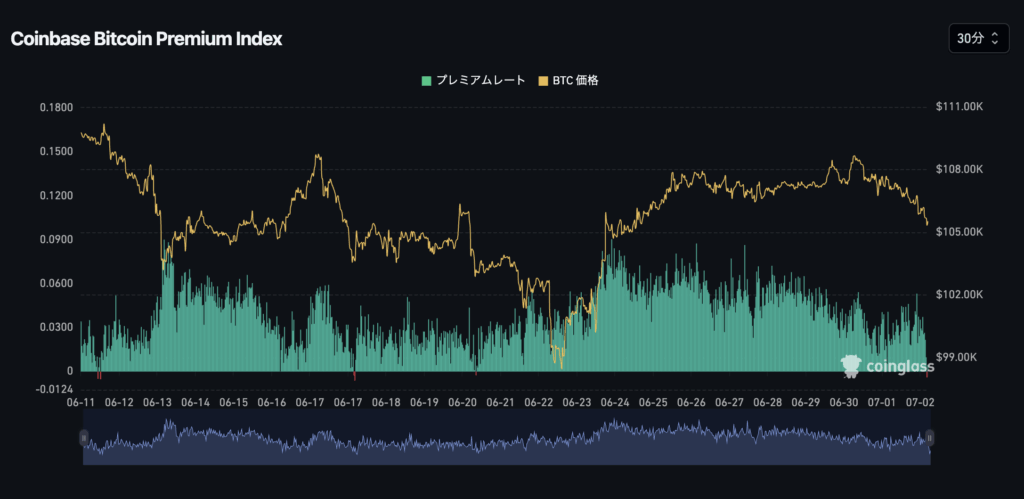
Task: Click the 06-29 date label
Action: coord(807,402)
